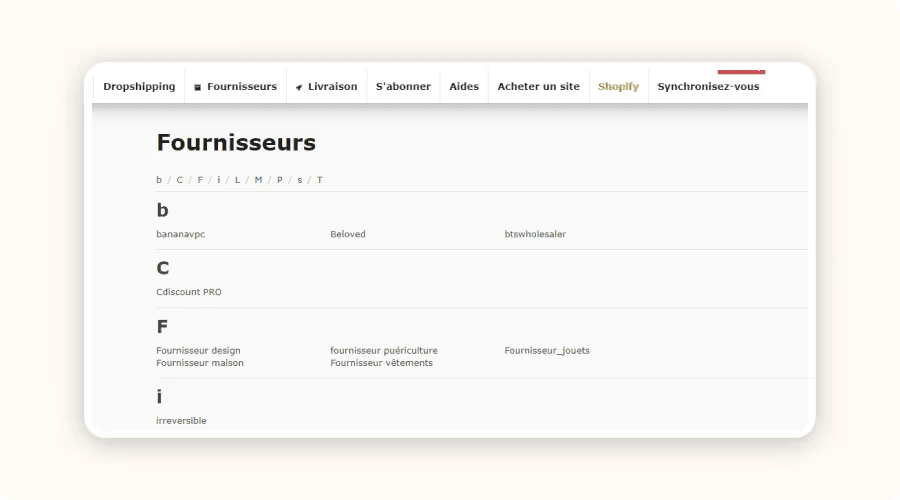The width and height of the screenshot is (900, 500).
Task: Open the Shopify menu link
Action: pyautogui.click(x=618, y=87)
